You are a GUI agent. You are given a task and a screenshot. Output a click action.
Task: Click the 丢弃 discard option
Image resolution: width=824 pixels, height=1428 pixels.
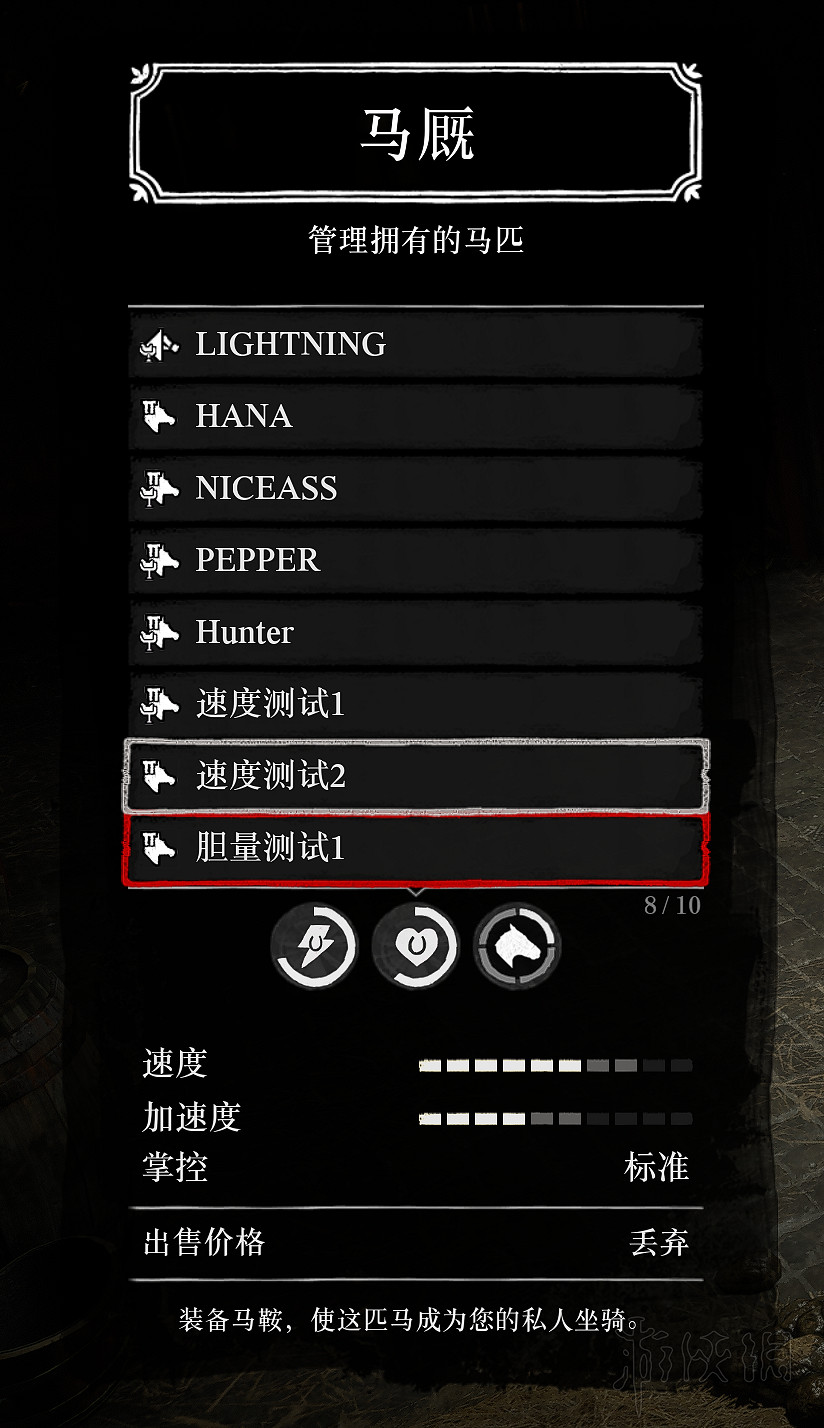click(x=659, y=1243)
